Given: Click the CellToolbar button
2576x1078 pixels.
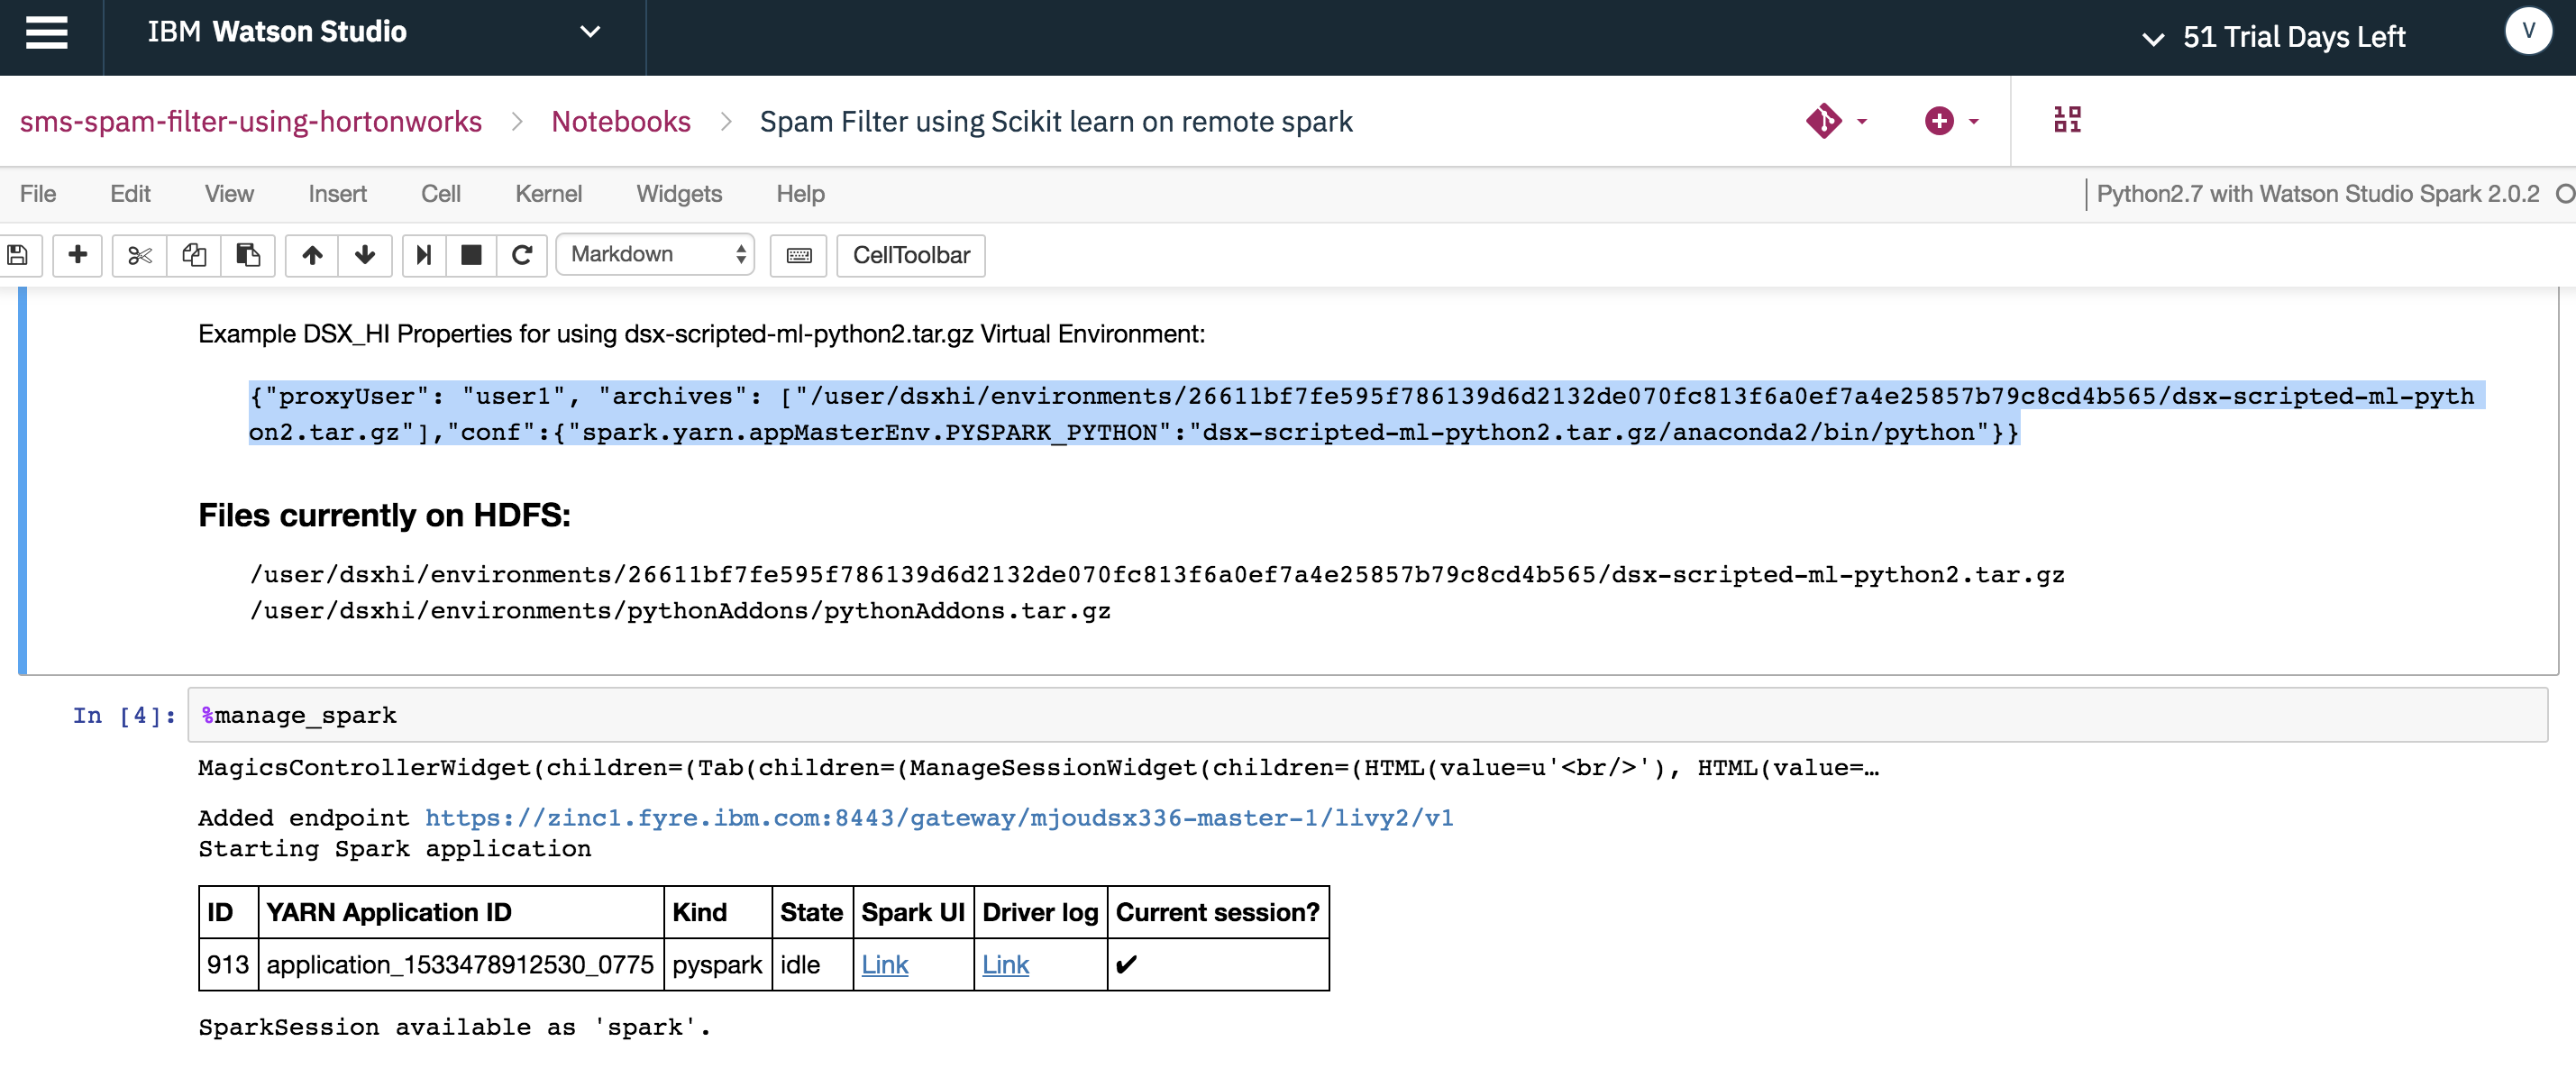Looking at the screenshot, I should pos(910,255).
